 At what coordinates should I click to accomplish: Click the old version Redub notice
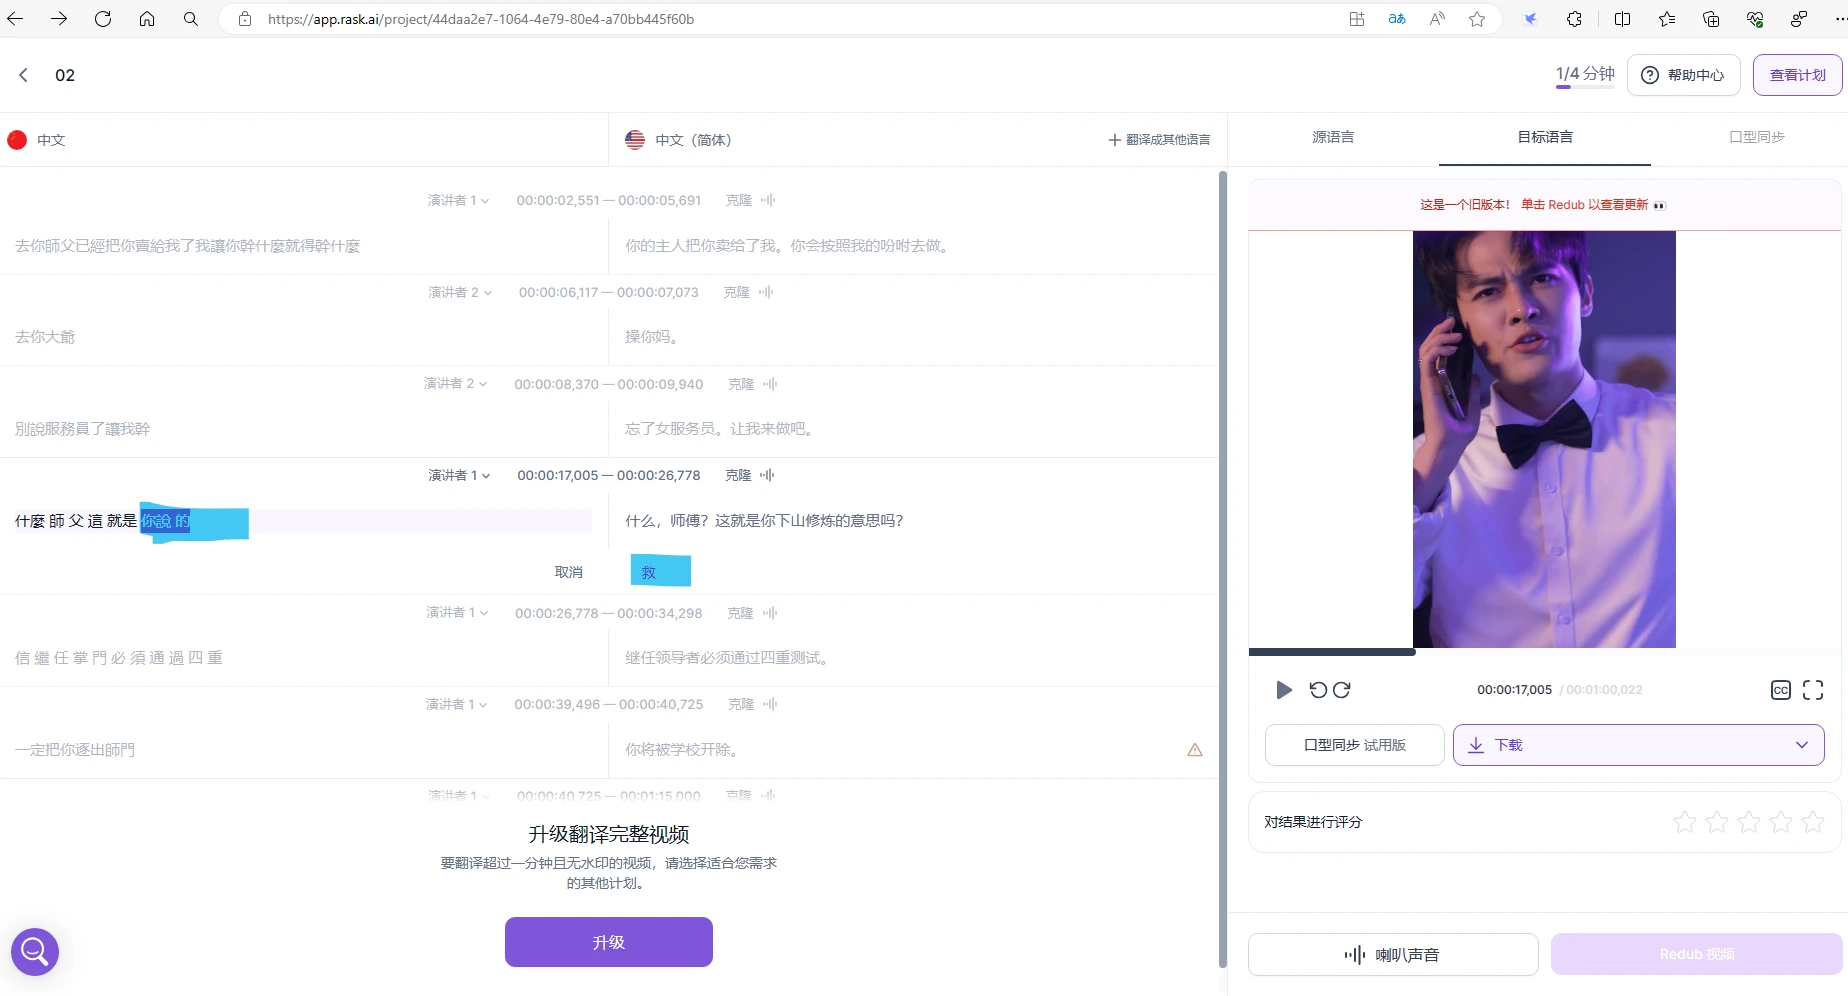coord(1544,205)
